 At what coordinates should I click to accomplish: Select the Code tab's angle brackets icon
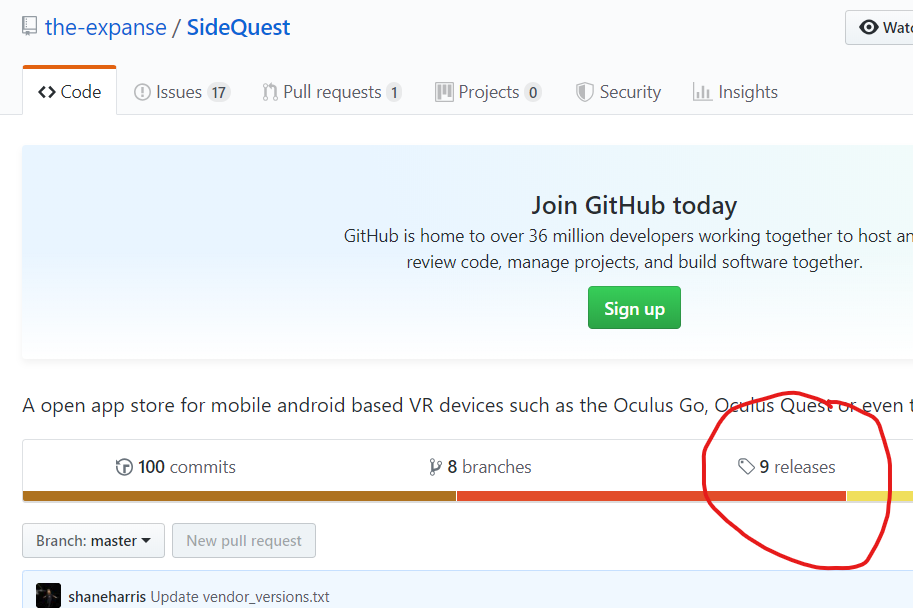(x=47, y=91)
